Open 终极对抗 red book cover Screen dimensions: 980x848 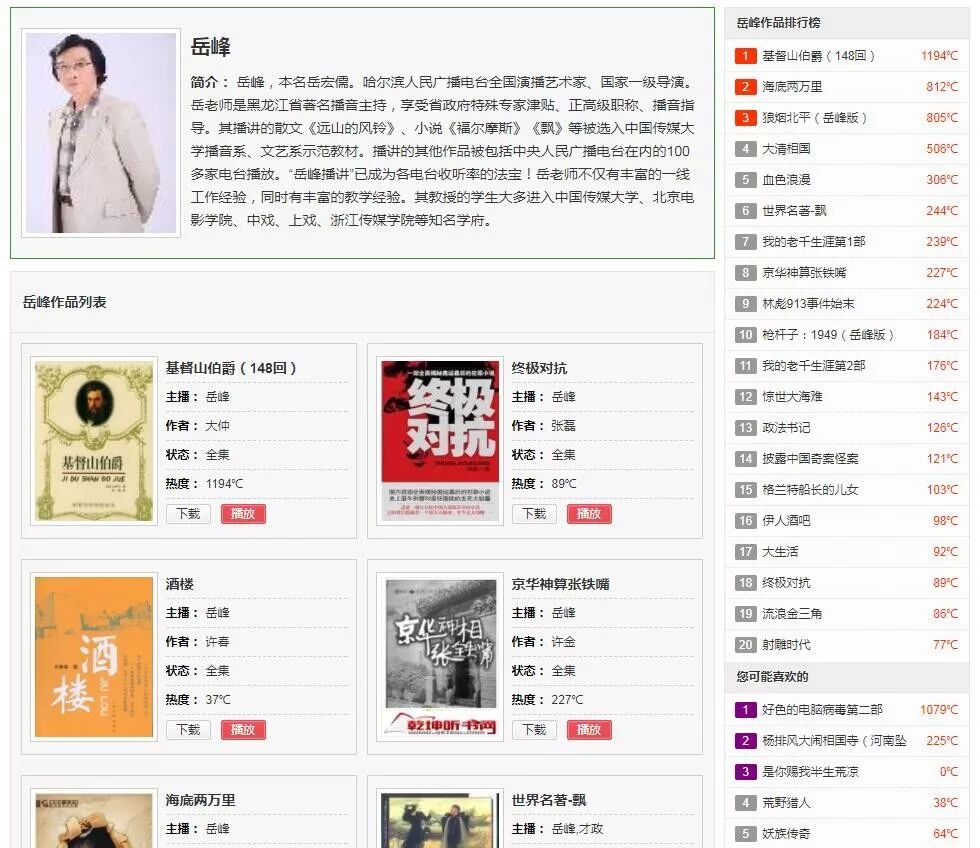[x=440, y=441]
